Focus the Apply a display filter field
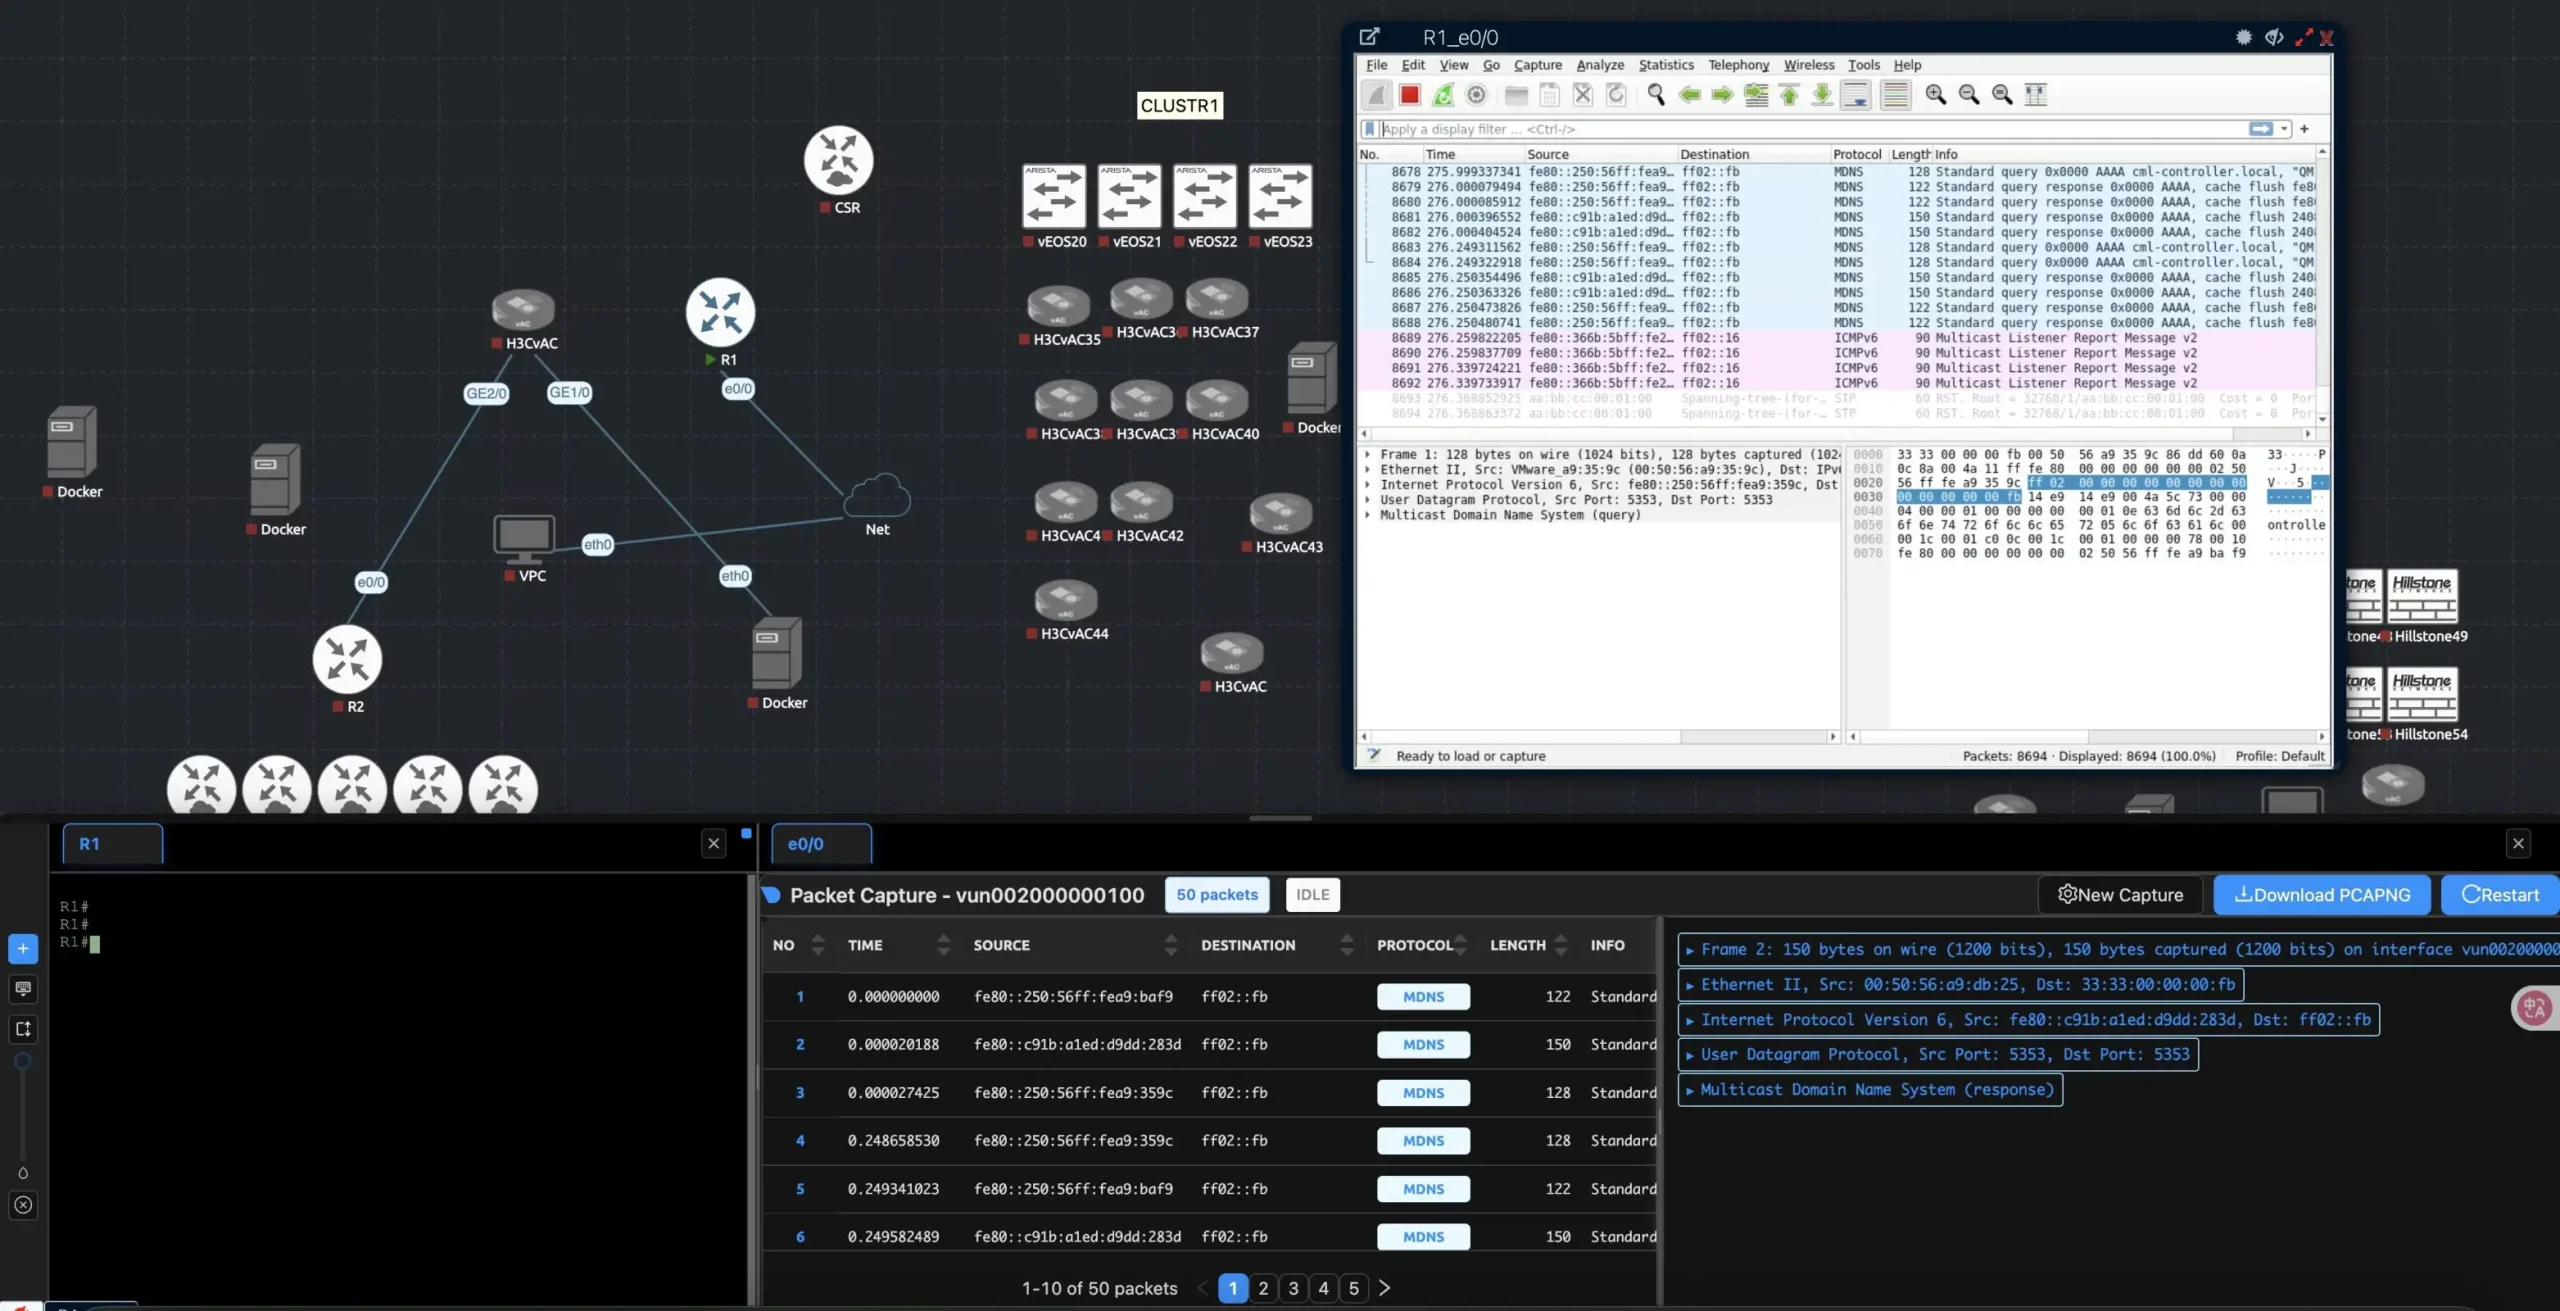This screenshot has height=1311, width=2560. [x=1812, y=129]
